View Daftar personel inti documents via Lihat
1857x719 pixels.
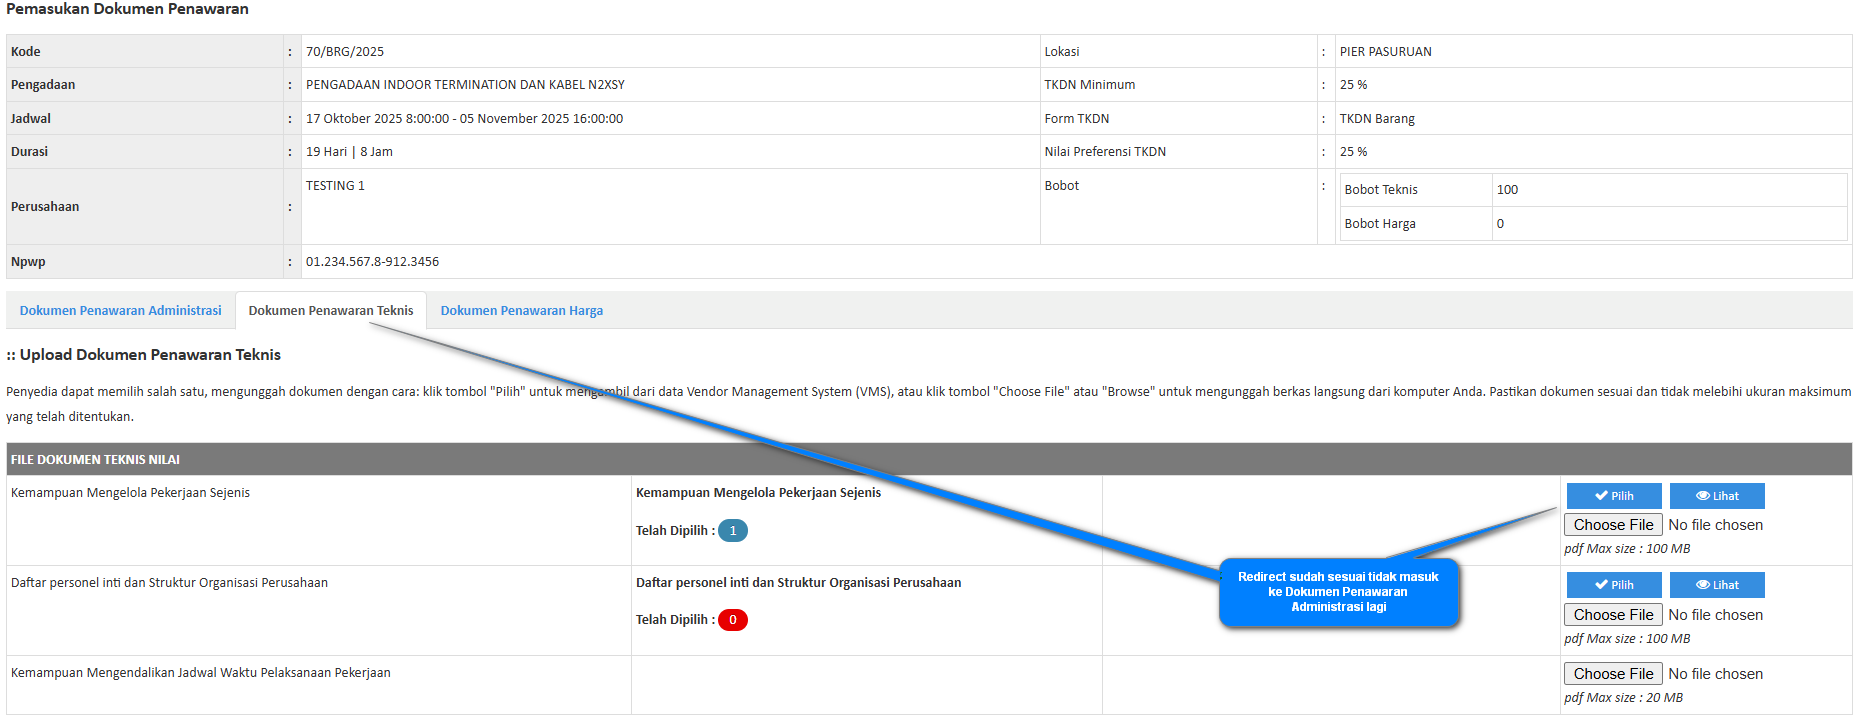[1716, 585]
